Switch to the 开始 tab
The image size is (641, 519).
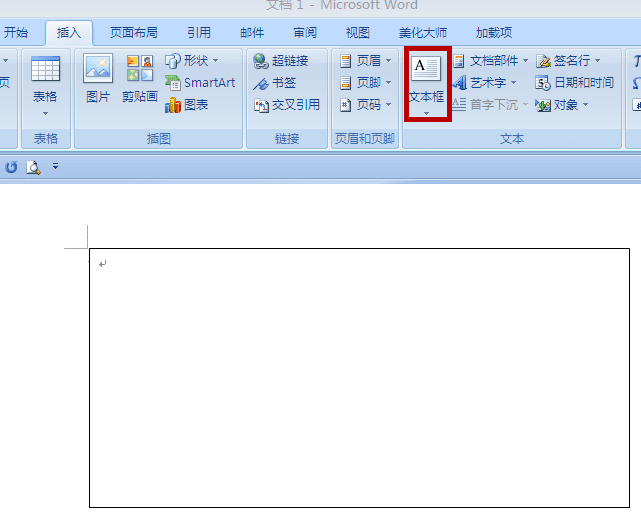point(16,32)
